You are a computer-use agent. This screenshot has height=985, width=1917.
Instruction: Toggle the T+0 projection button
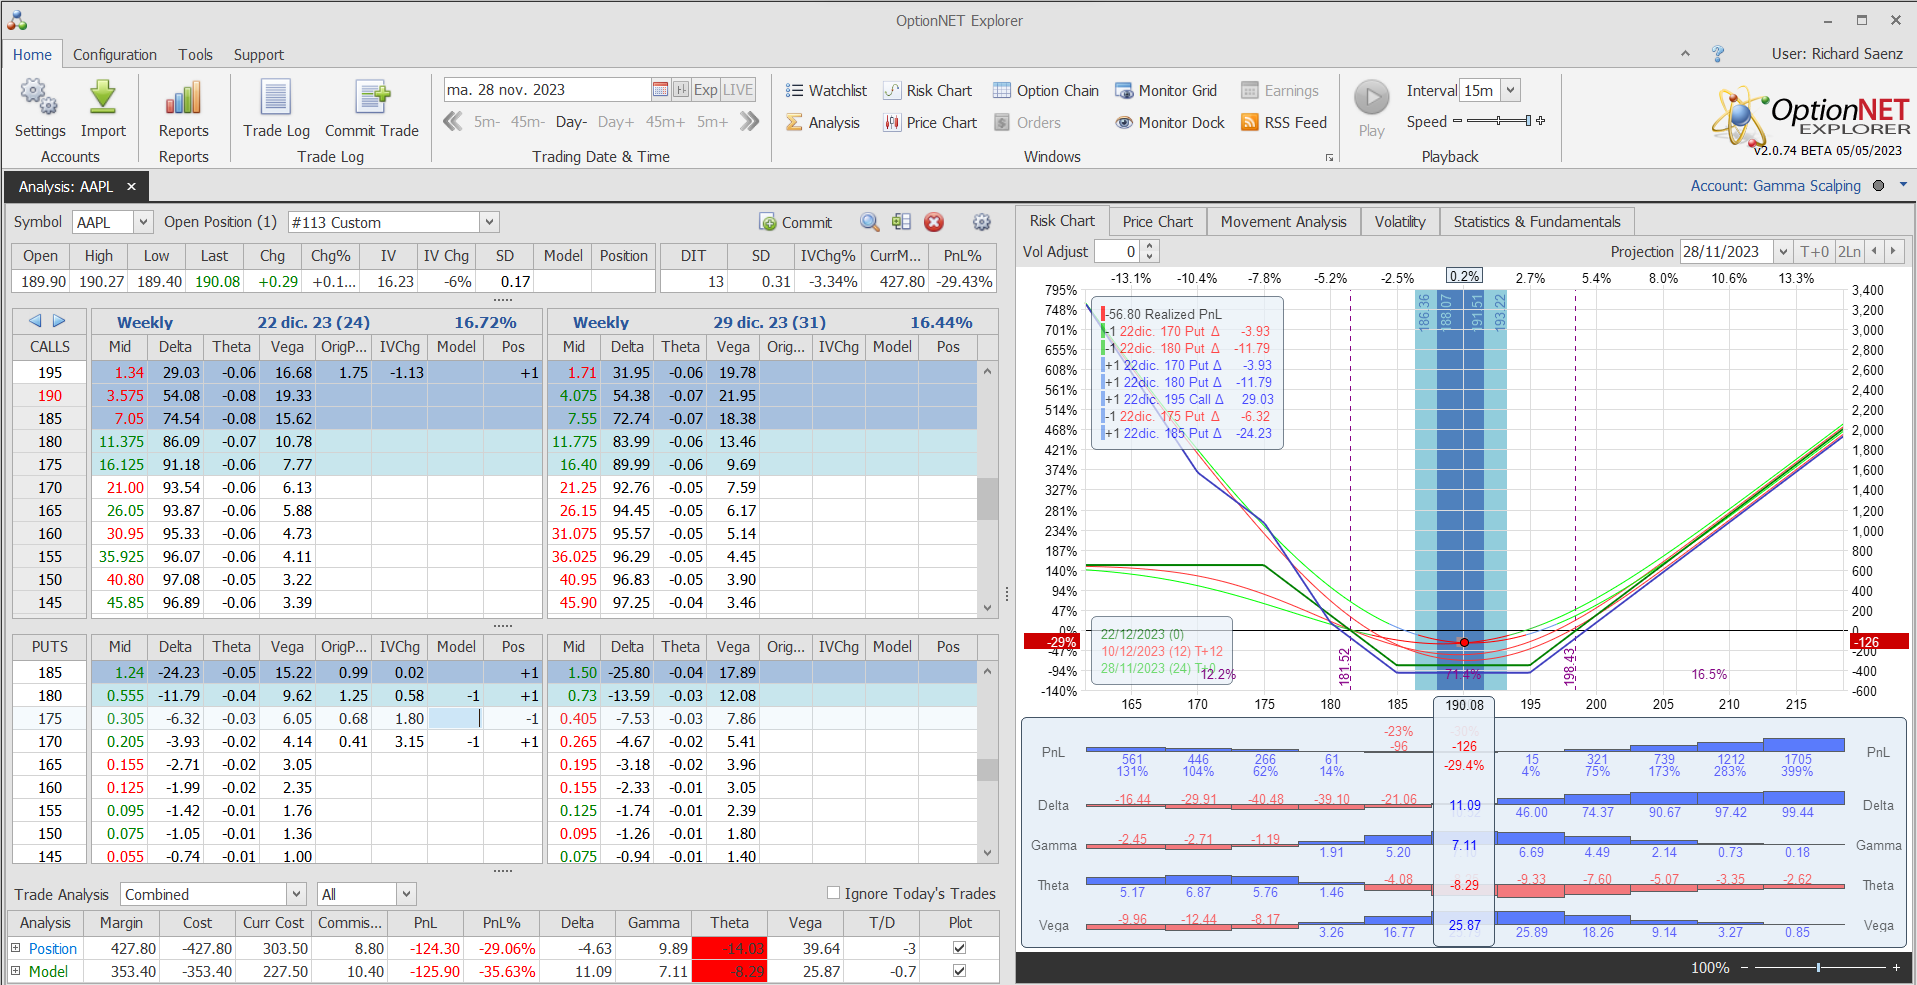pyautogui.click(x=1814, y=252)
